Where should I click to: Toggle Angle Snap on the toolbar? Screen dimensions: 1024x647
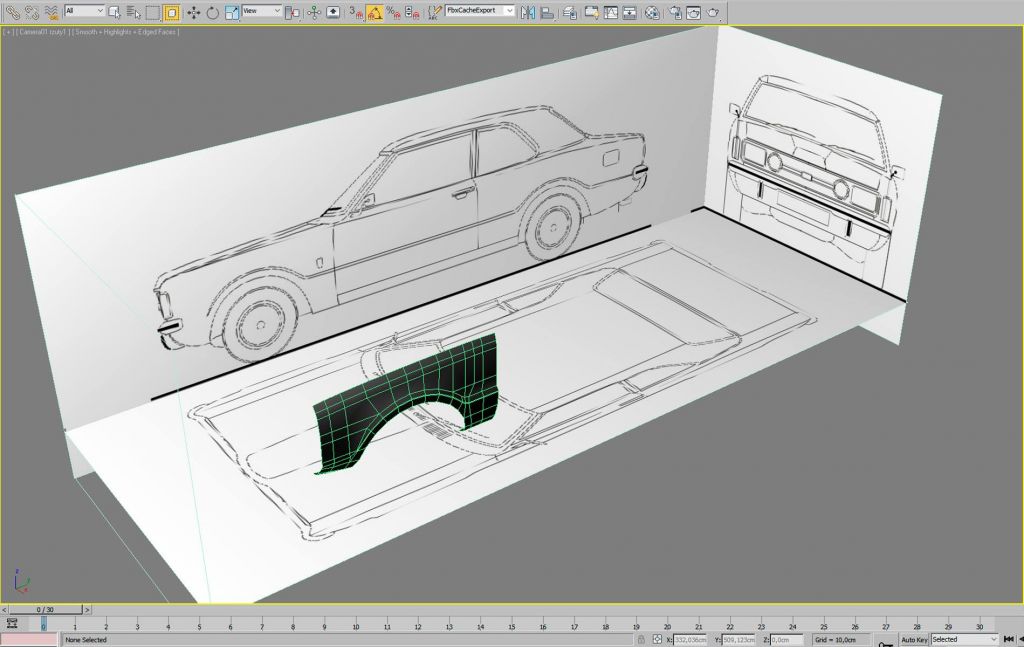pyautogui.click(x=373, y=12)
